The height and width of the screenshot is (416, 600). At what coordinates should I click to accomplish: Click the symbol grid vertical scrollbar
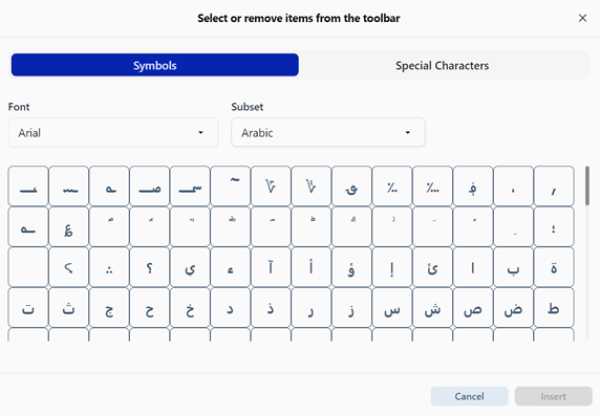click(x=587, y=186)
